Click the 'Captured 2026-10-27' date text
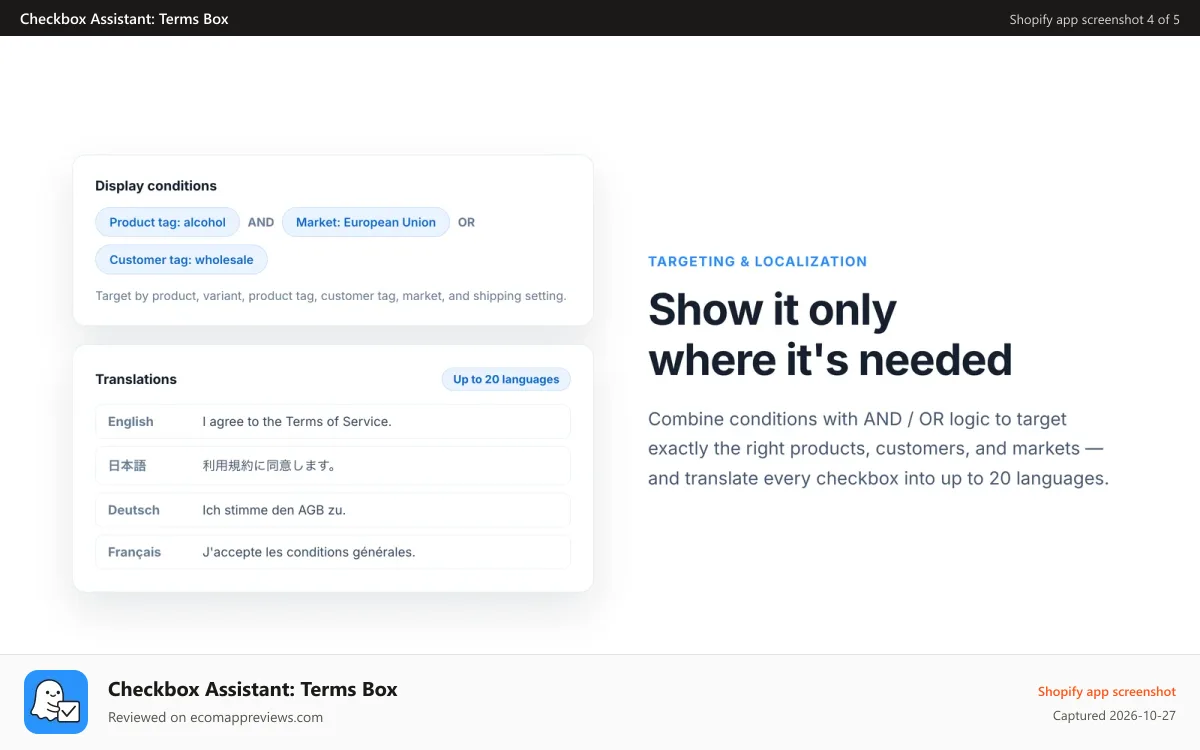This screenshot has width=1200, height=750. click(1114, 715)
